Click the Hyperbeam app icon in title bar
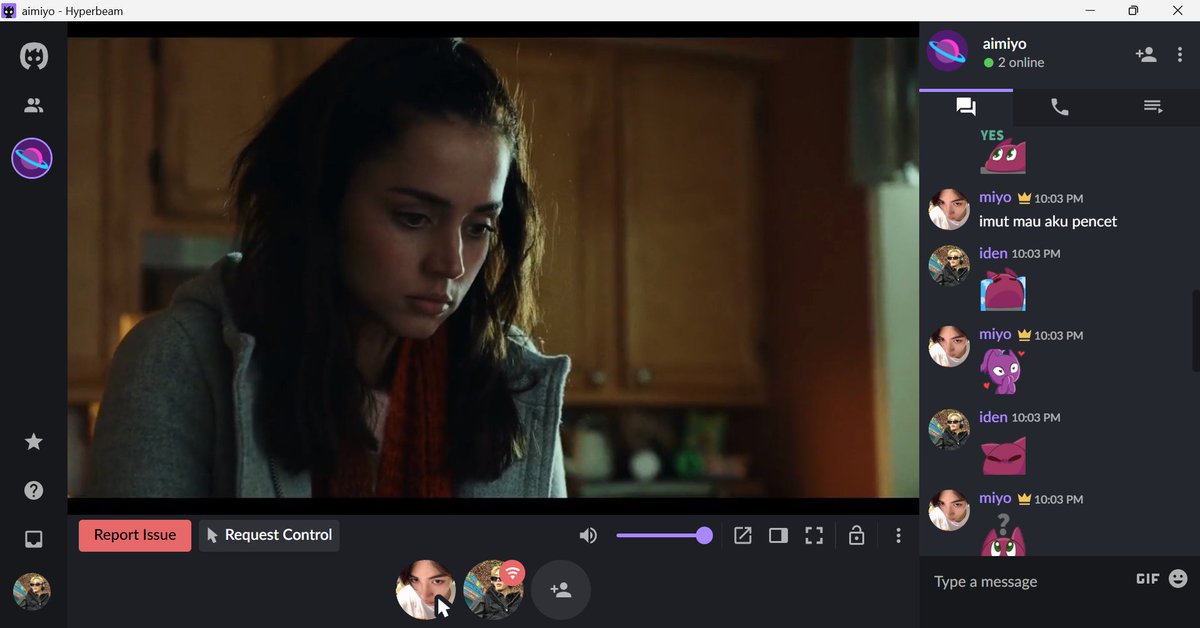The width and height of the screenshot is (1200, 628). [x=9, y=10]
